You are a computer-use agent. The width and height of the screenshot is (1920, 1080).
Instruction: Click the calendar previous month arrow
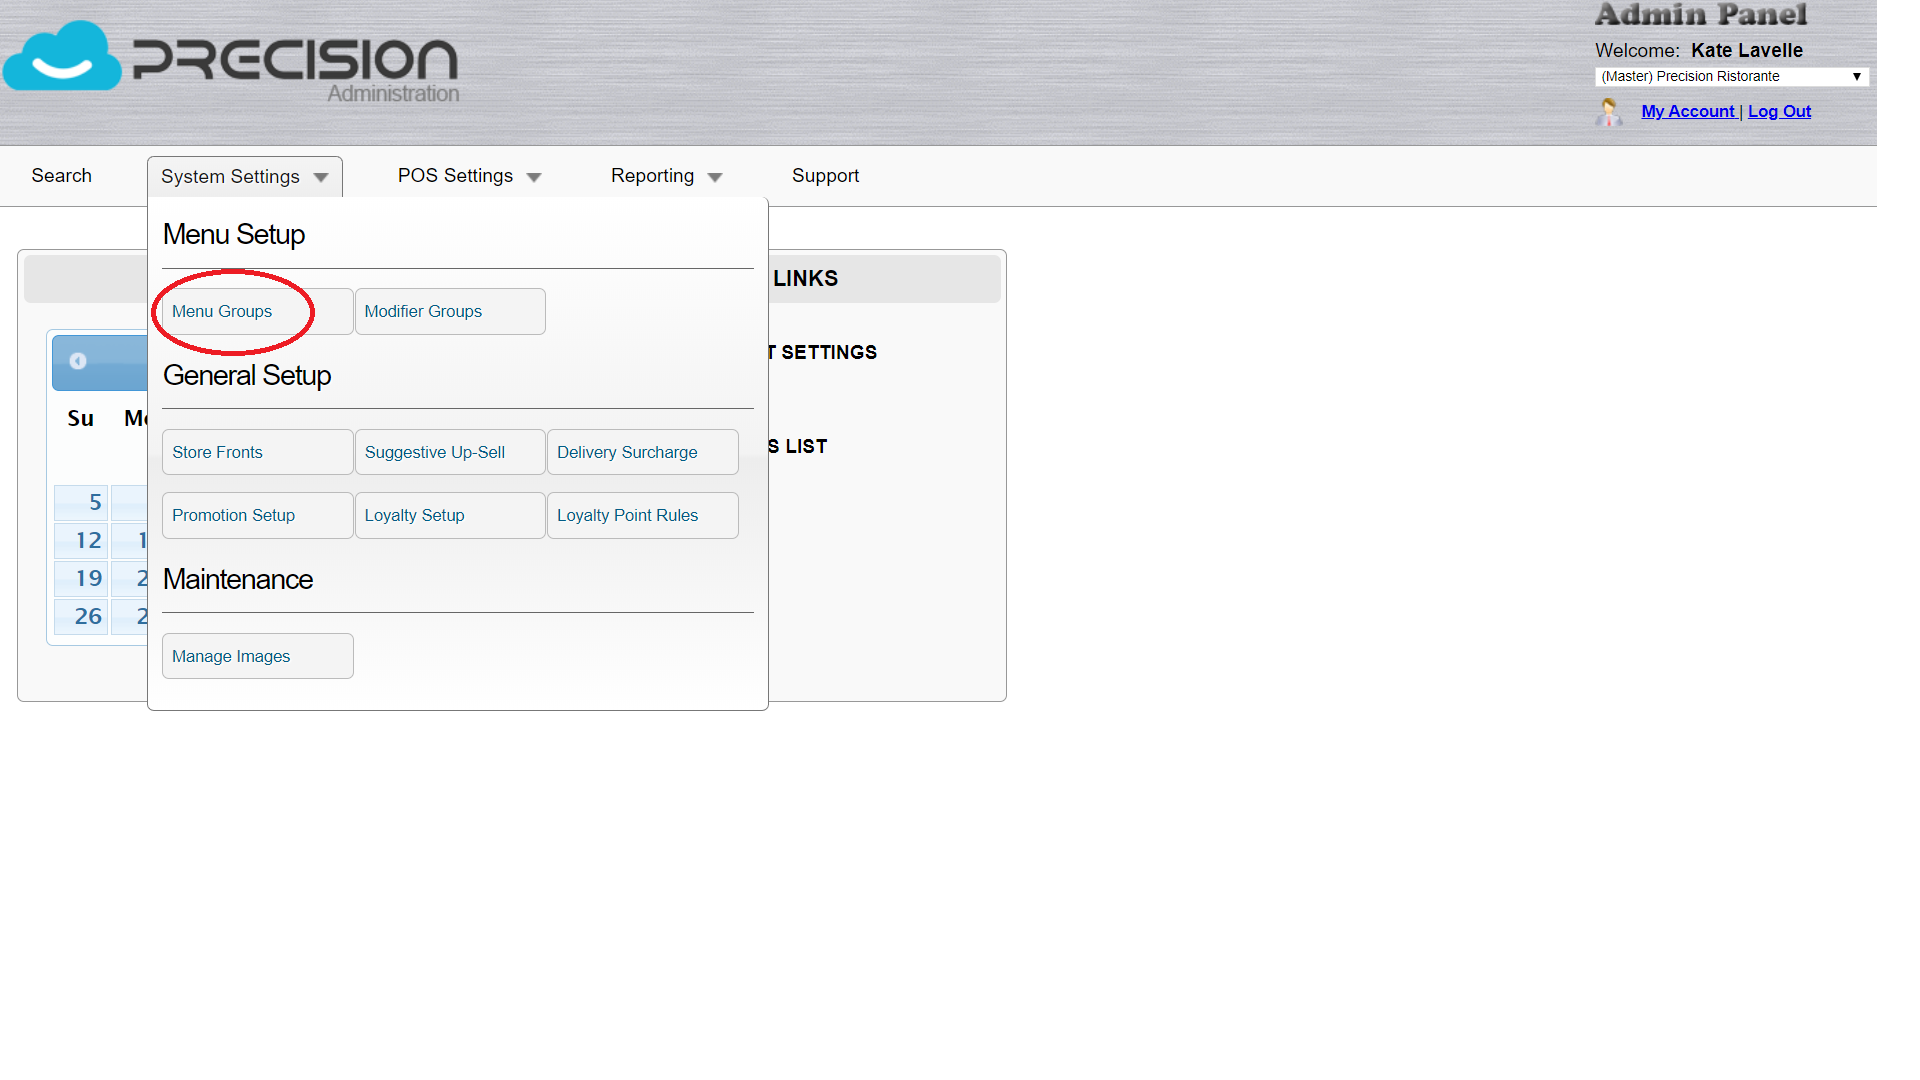(78, 361)
